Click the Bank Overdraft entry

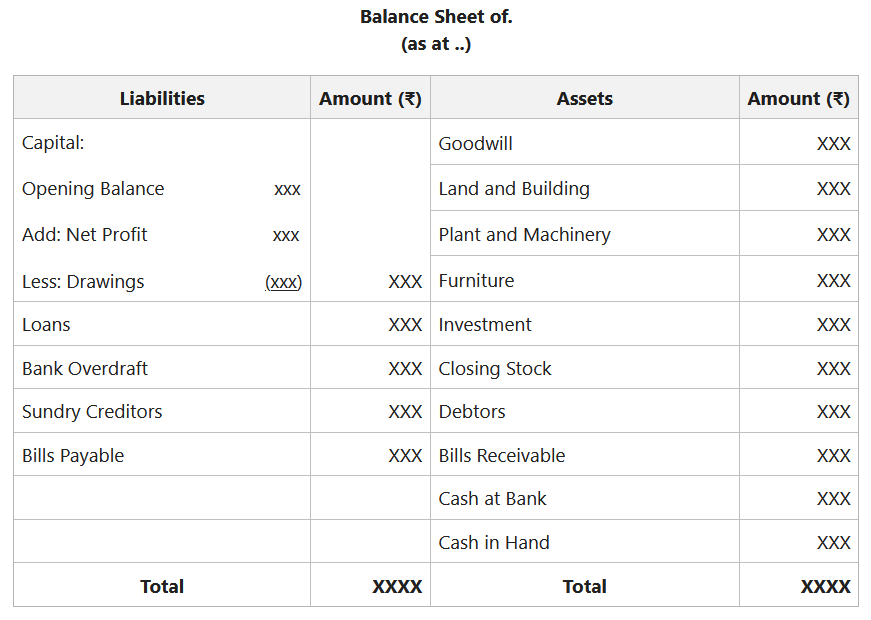click(82, 367)
